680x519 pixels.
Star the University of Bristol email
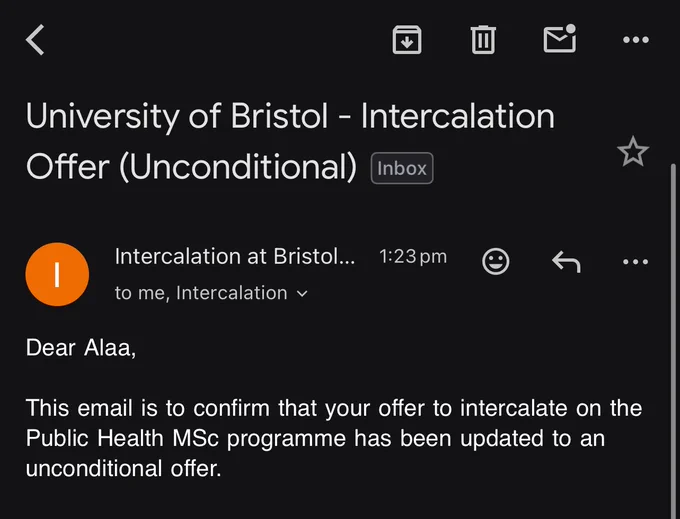pyautogui.click(x=633, y=152)
